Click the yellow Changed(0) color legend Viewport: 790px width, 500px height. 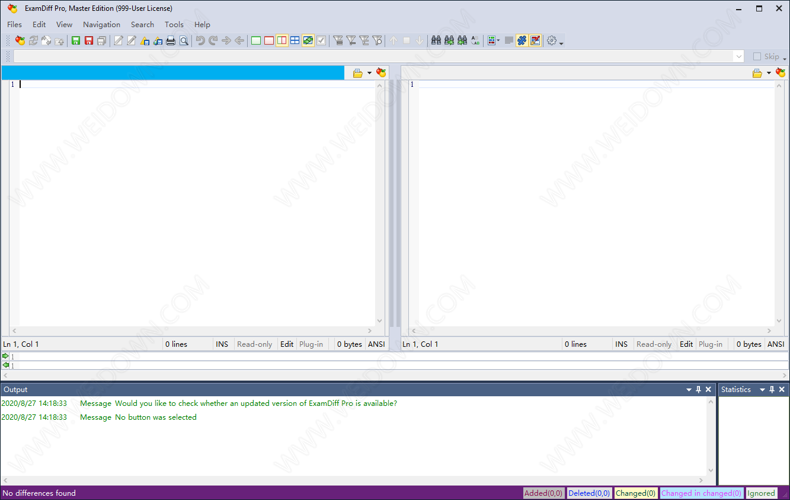click(x=636, y=493)
